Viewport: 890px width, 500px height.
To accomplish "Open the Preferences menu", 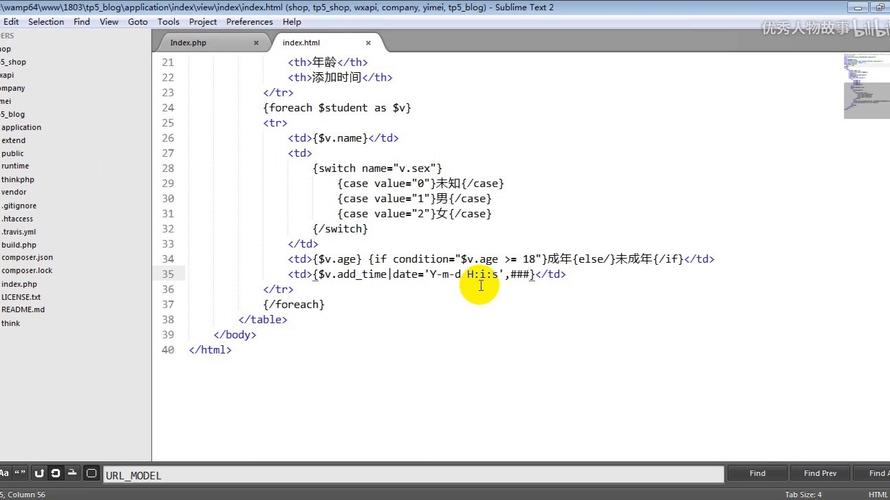I will (x=249, y=21).
